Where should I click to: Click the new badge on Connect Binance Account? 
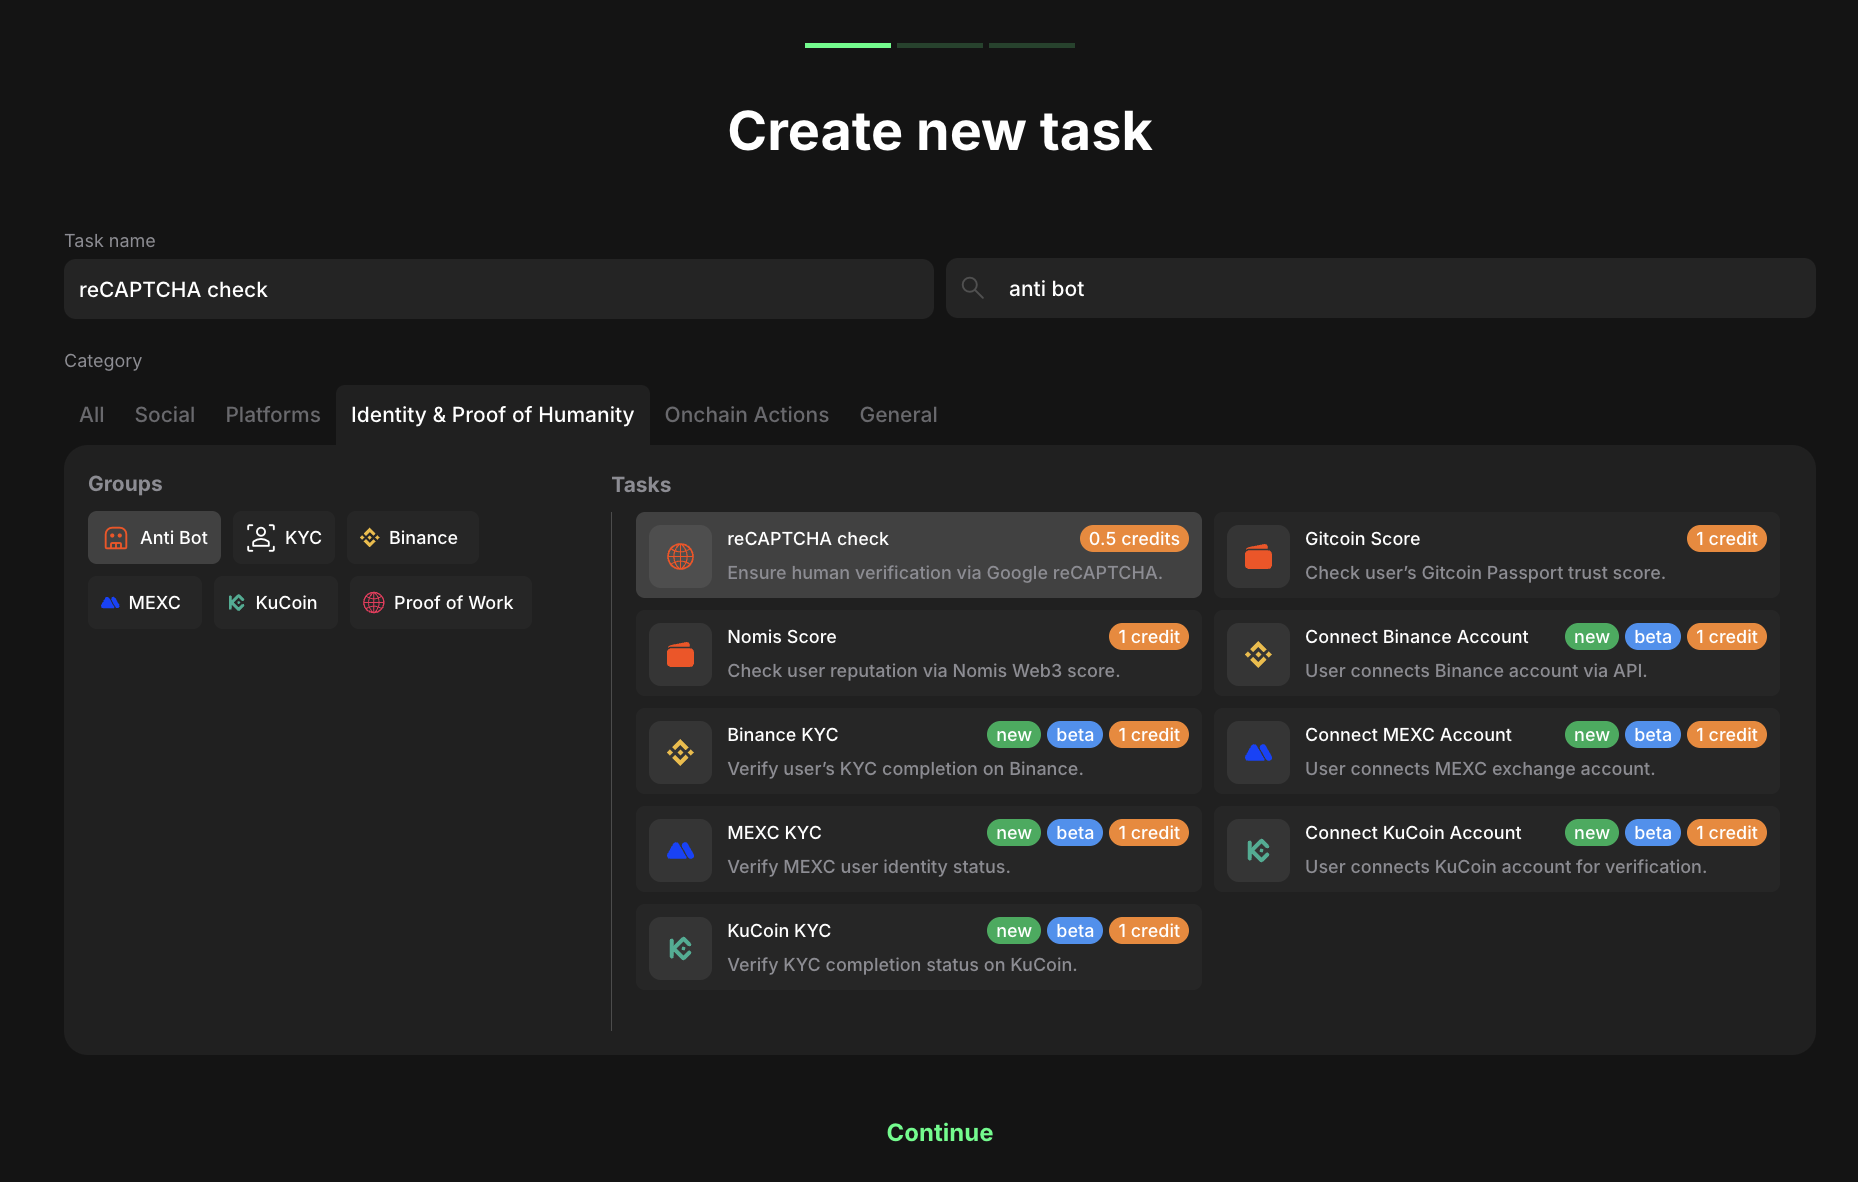(x=1592, y=637)
